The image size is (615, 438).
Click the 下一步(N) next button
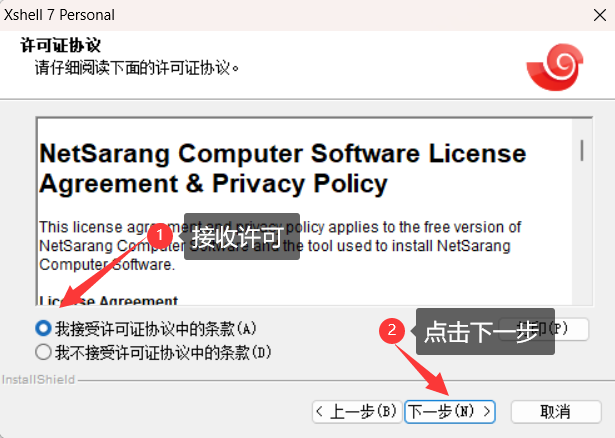click(450, 412)
